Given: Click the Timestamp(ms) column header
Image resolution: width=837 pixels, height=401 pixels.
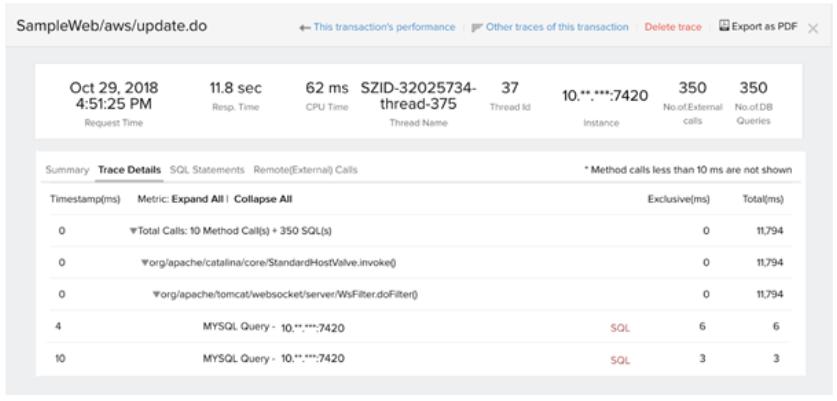Looking at the screenshot, I should click(85, 199).
